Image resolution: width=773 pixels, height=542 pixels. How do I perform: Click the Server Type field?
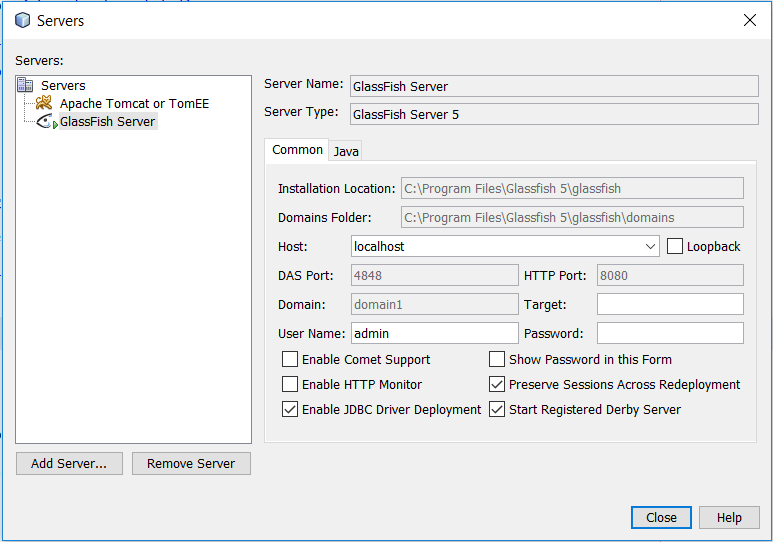coord(554,114)
